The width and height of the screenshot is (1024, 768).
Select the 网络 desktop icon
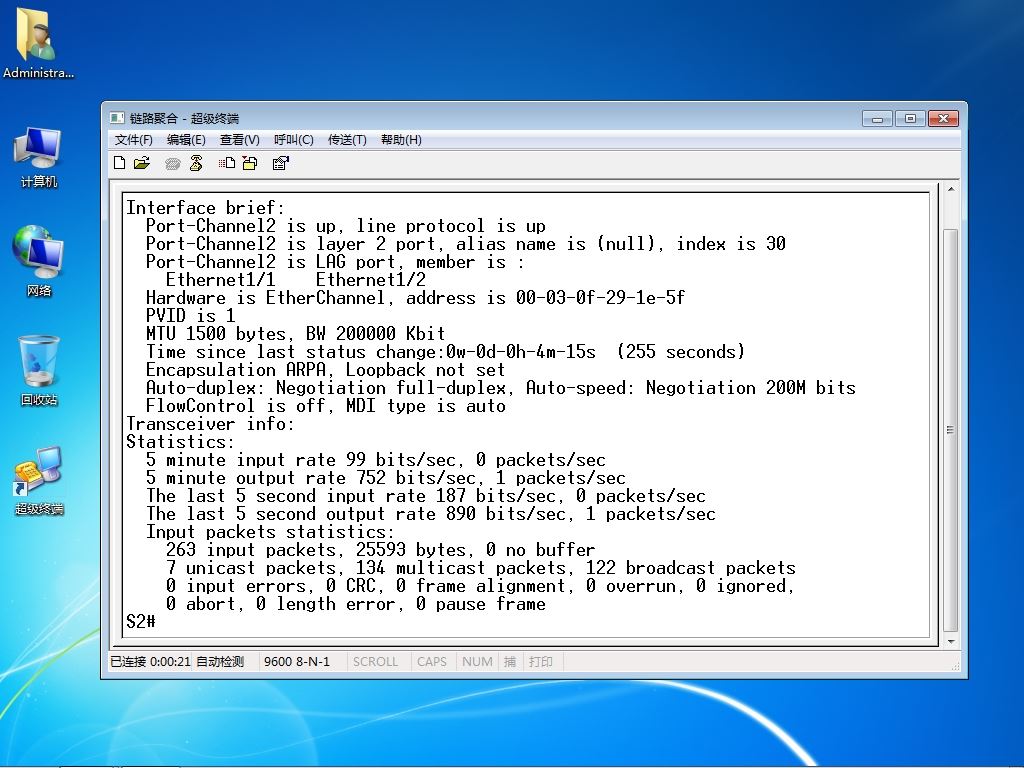tap(39, 261)
